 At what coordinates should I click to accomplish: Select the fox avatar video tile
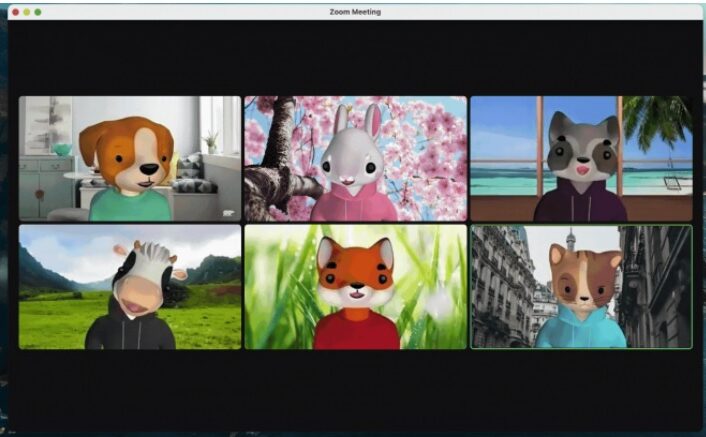point(355,286)
